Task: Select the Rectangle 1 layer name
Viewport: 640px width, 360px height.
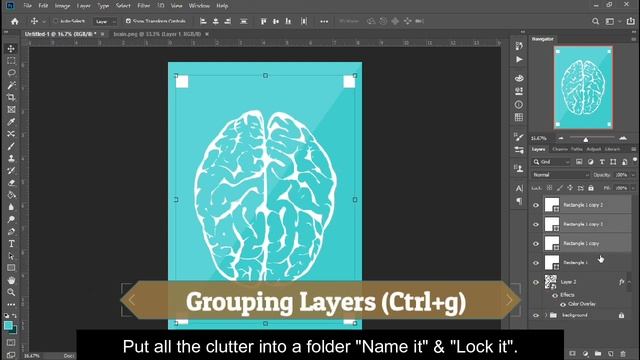Action: [x=576, y=263]
